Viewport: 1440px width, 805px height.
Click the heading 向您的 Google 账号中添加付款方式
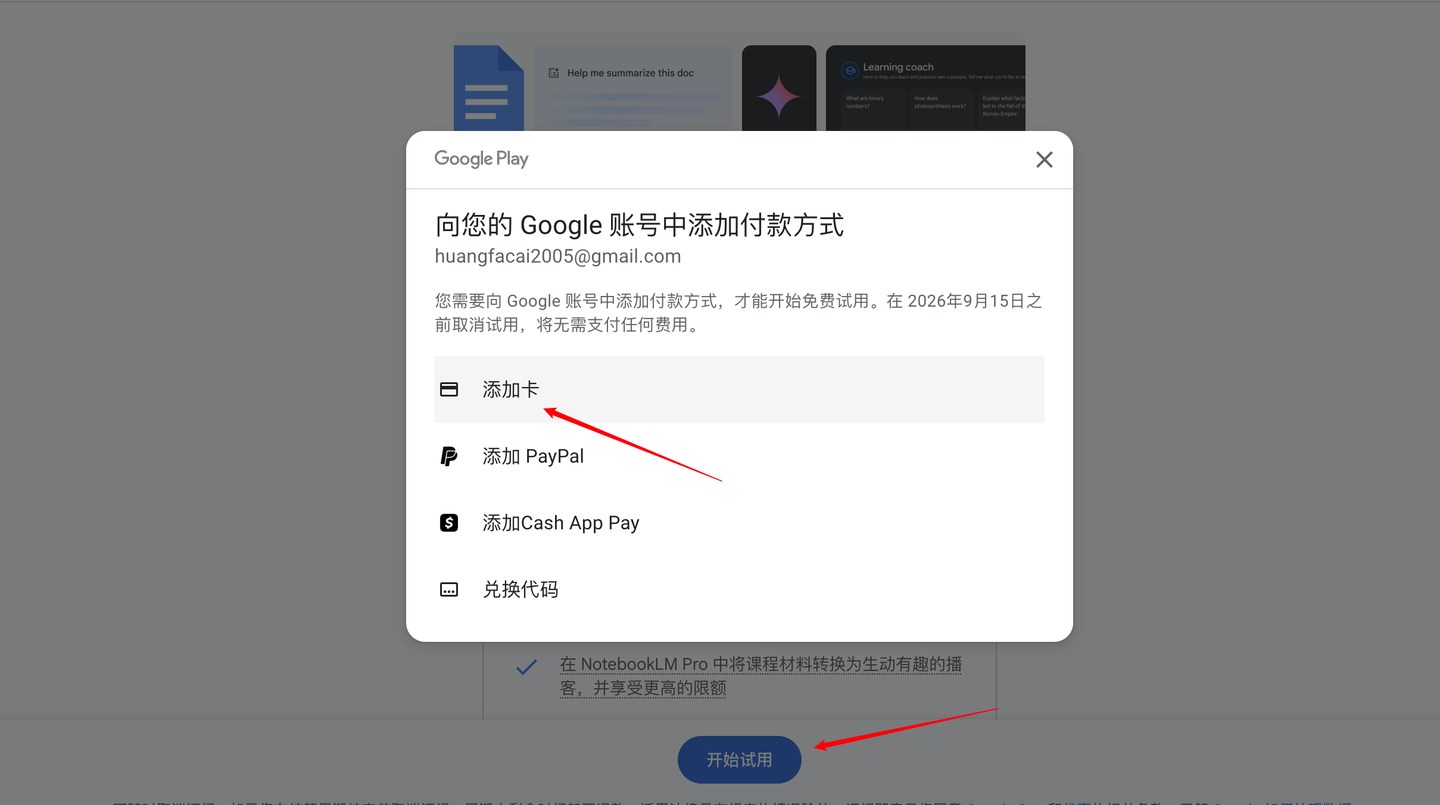click(x=639, y=225)
